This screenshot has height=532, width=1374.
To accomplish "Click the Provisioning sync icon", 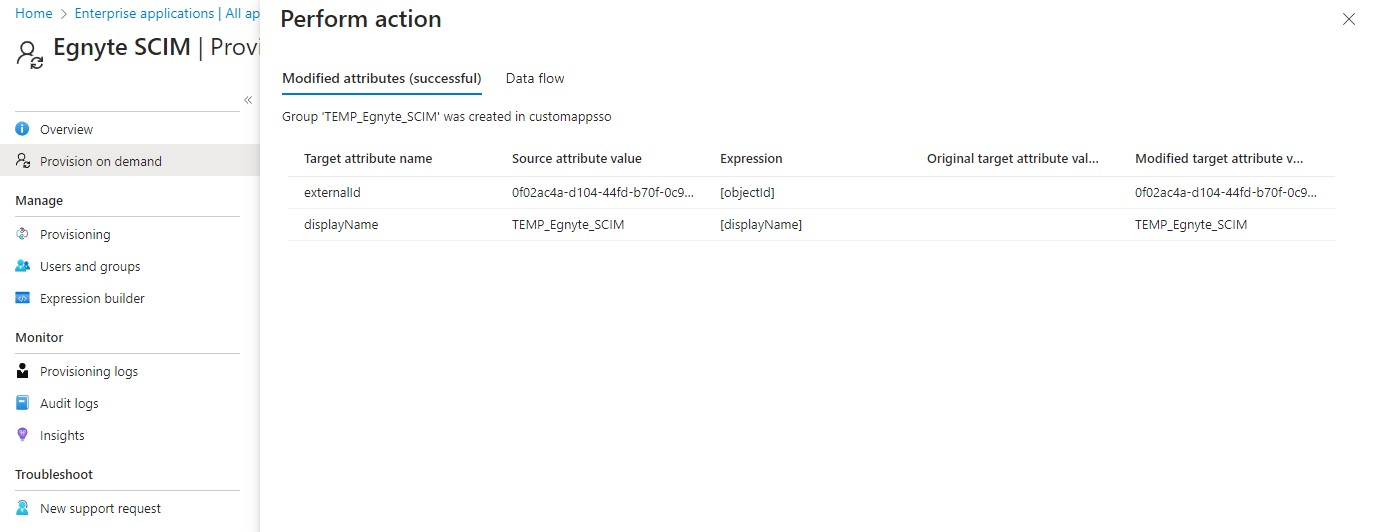I will (23, 234).
